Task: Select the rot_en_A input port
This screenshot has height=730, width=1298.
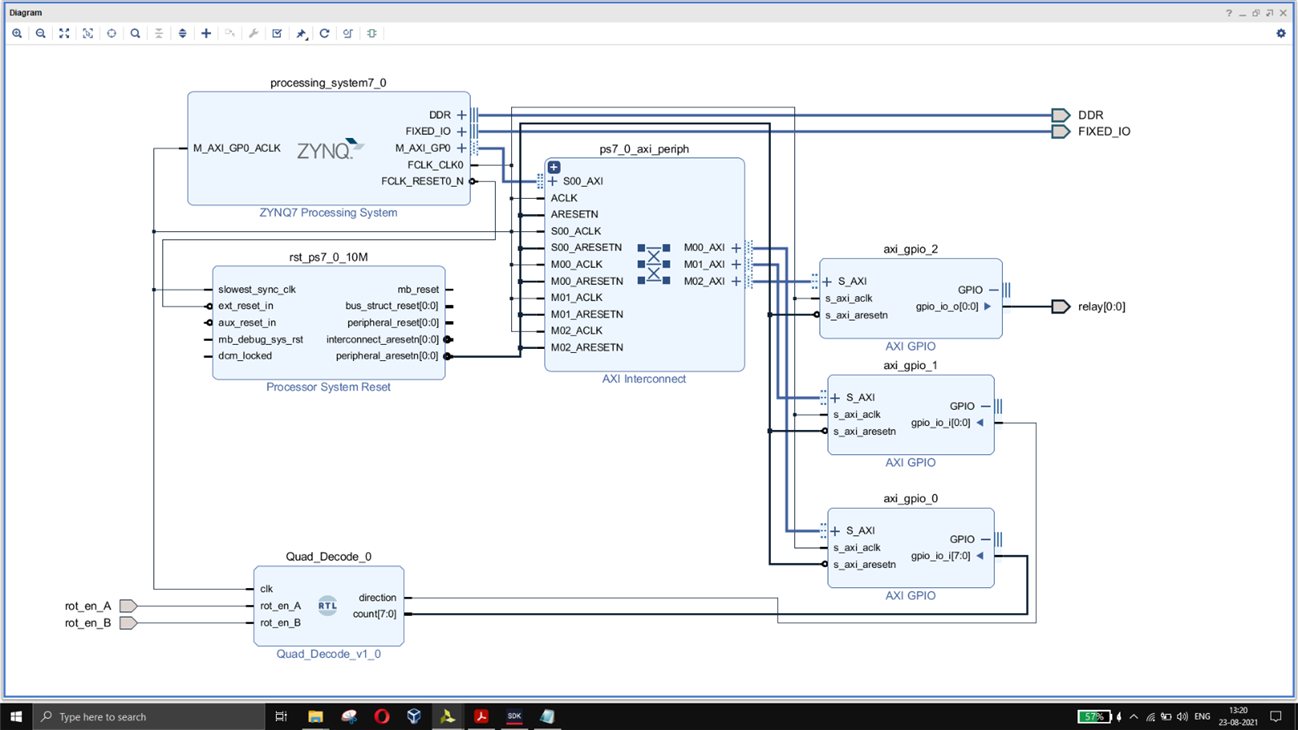Action: pos(128,606)
